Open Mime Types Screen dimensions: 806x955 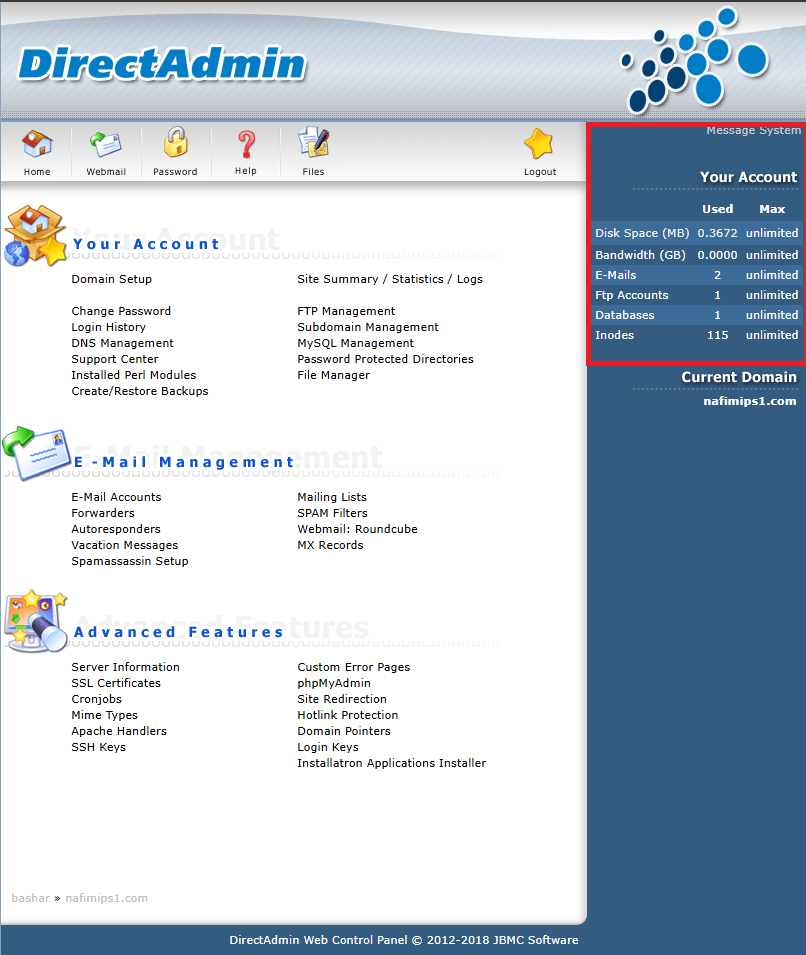(104, 715)
